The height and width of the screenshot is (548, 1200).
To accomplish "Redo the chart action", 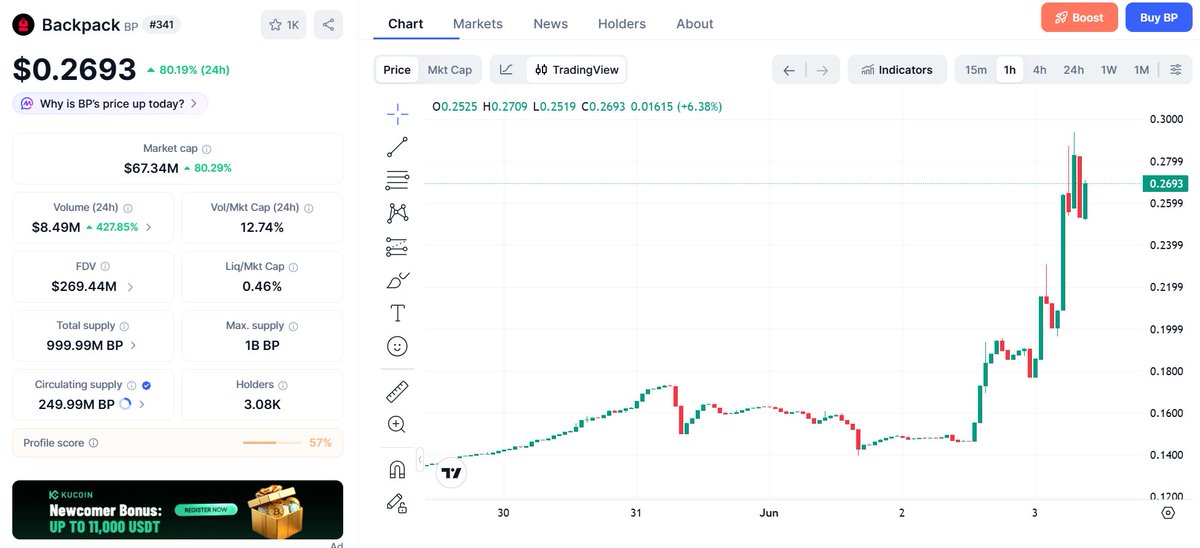I will 822,70.
